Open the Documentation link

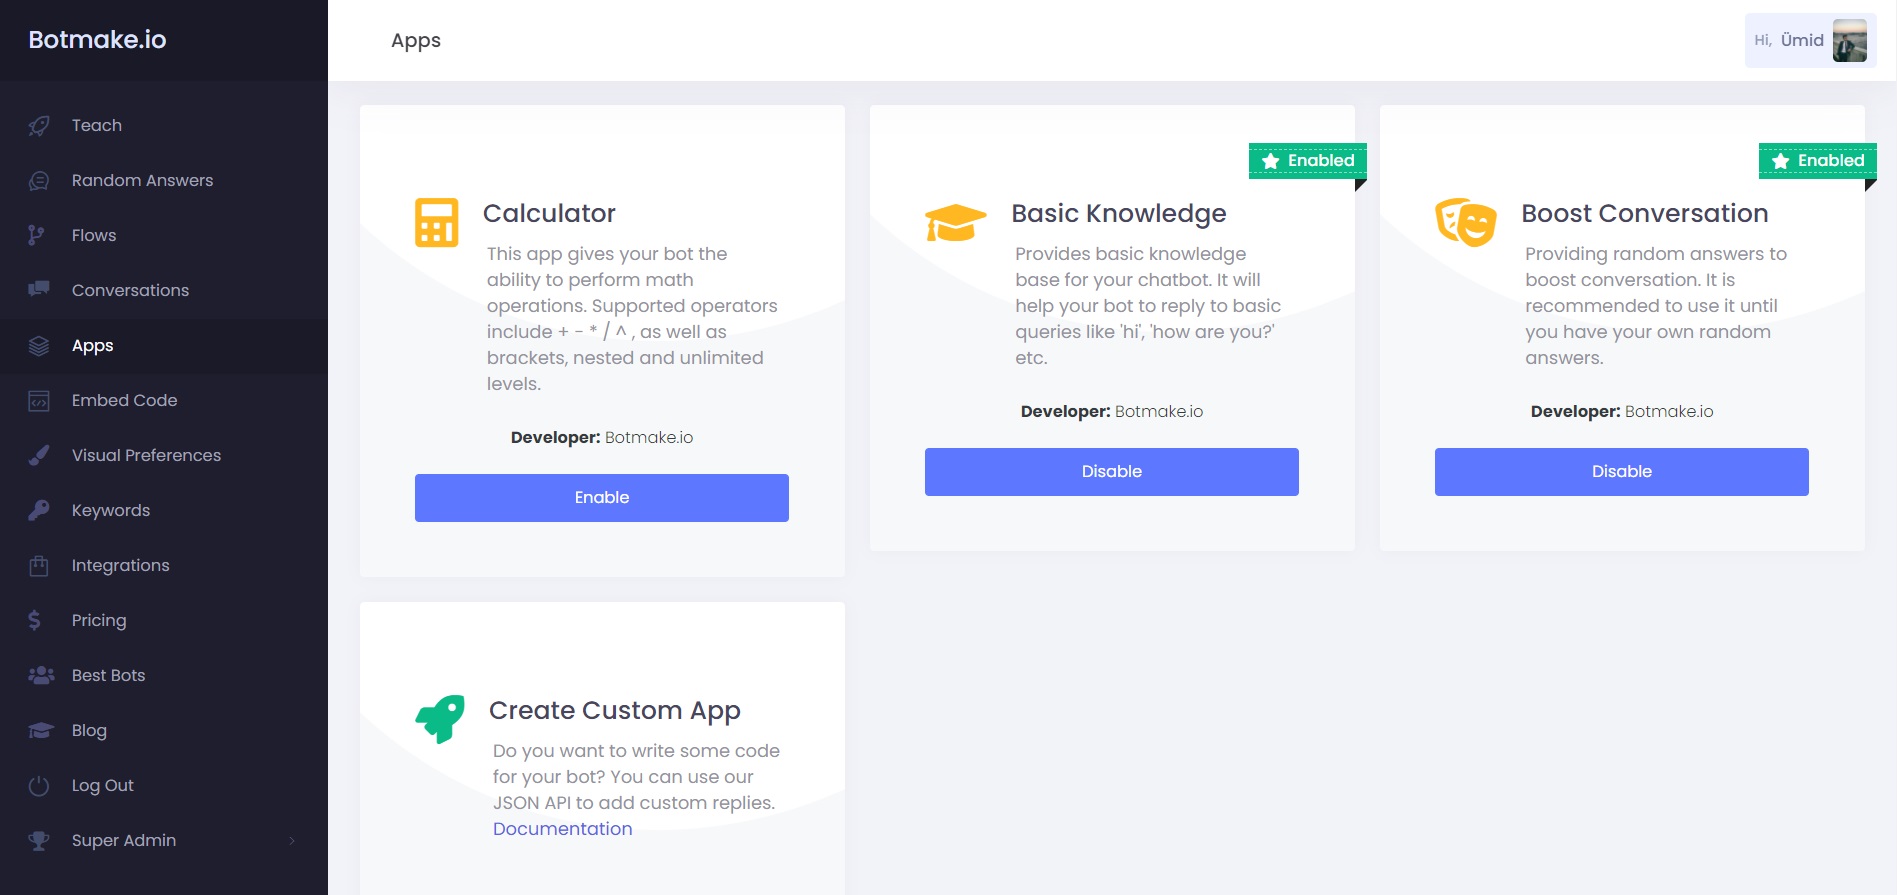(562, 829)
